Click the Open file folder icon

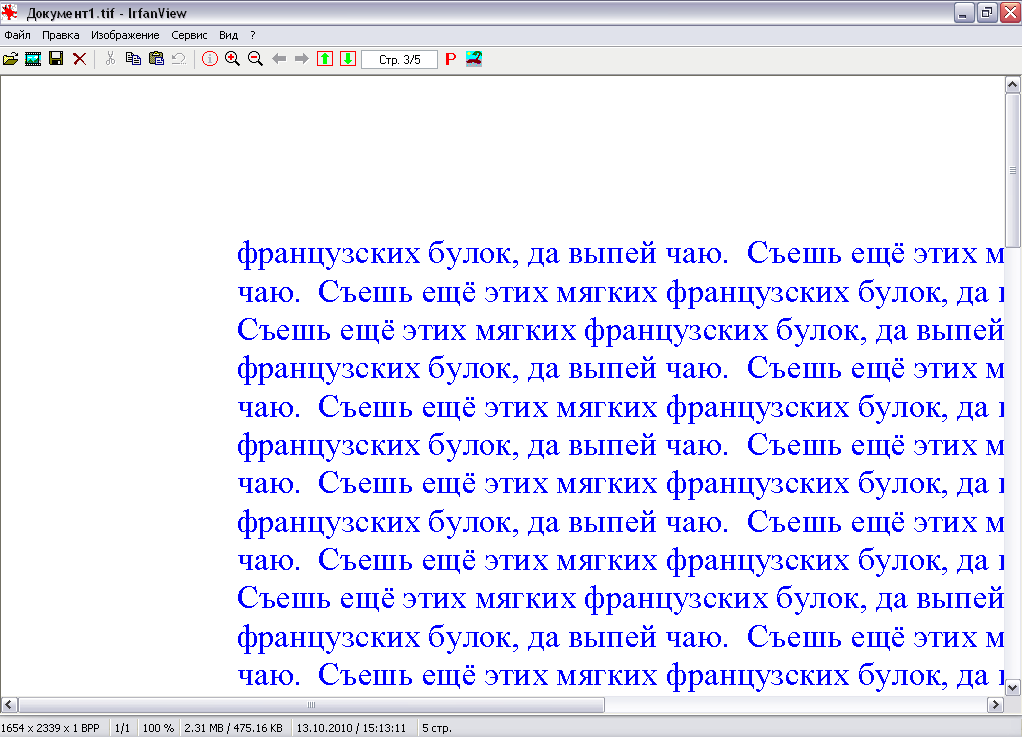tap(11, 60)
